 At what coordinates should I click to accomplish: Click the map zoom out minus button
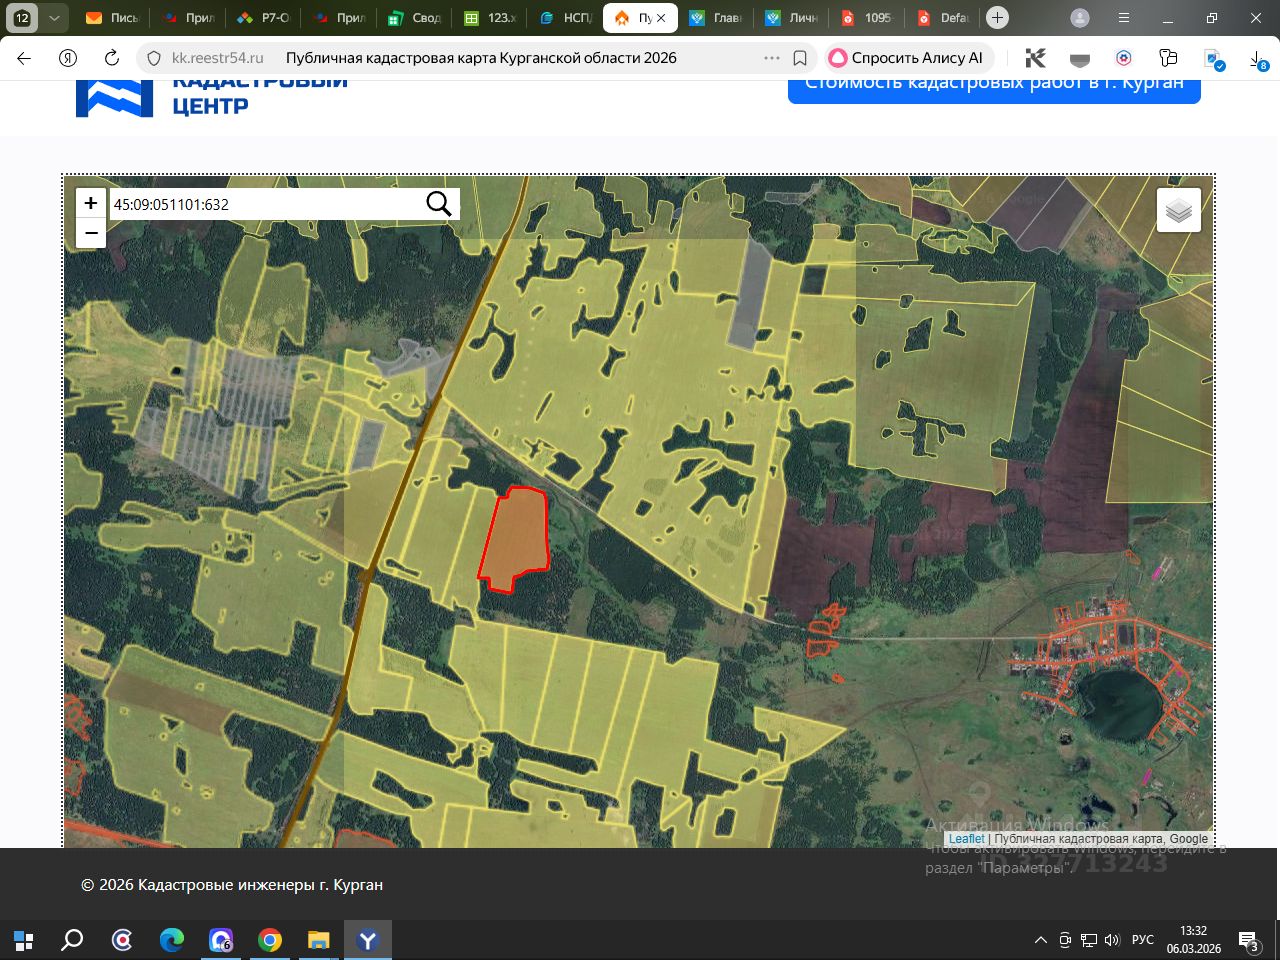[x=90, y=233]
